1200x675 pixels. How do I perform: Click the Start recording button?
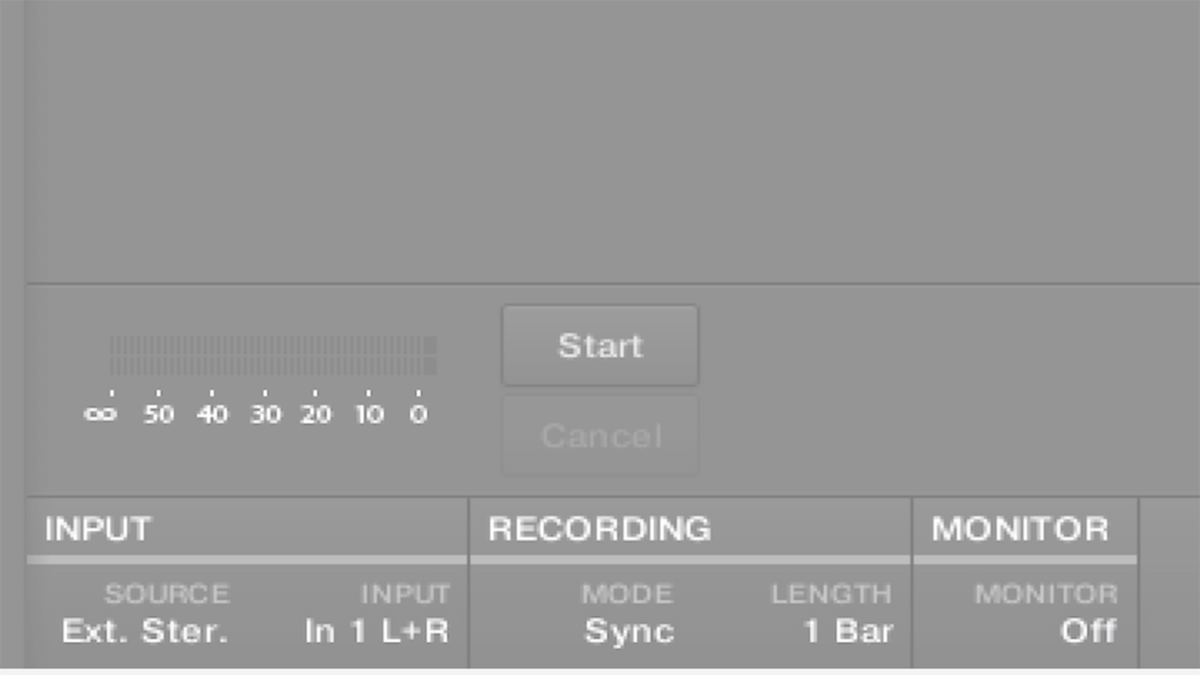[600, 346]
